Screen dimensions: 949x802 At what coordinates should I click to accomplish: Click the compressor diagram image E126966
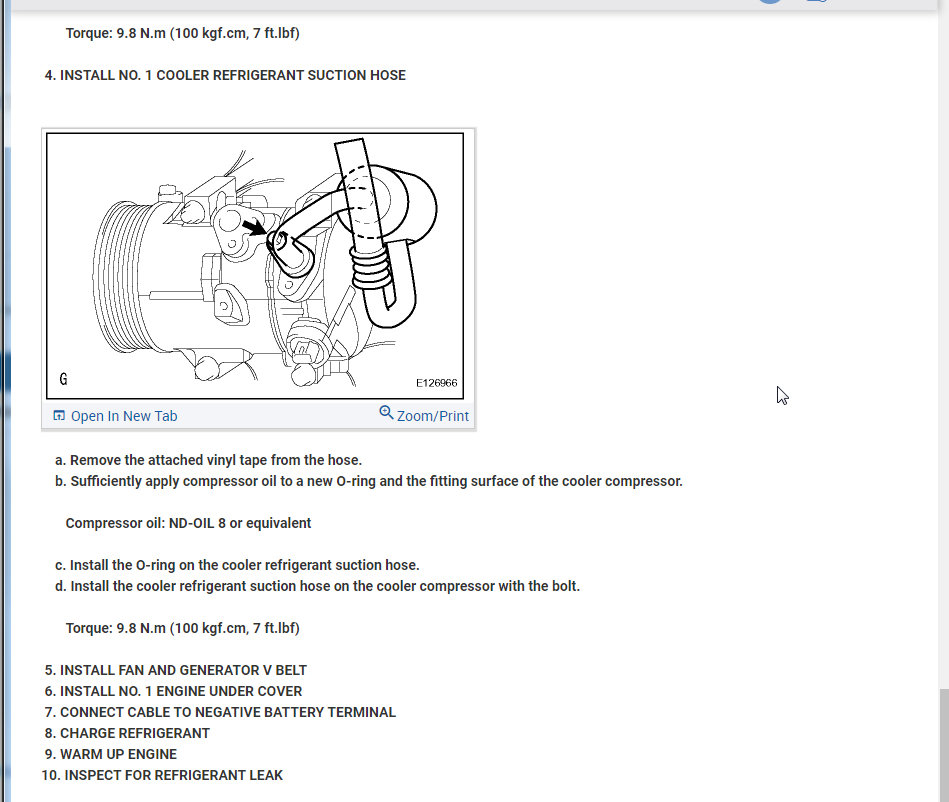[255, 266]
